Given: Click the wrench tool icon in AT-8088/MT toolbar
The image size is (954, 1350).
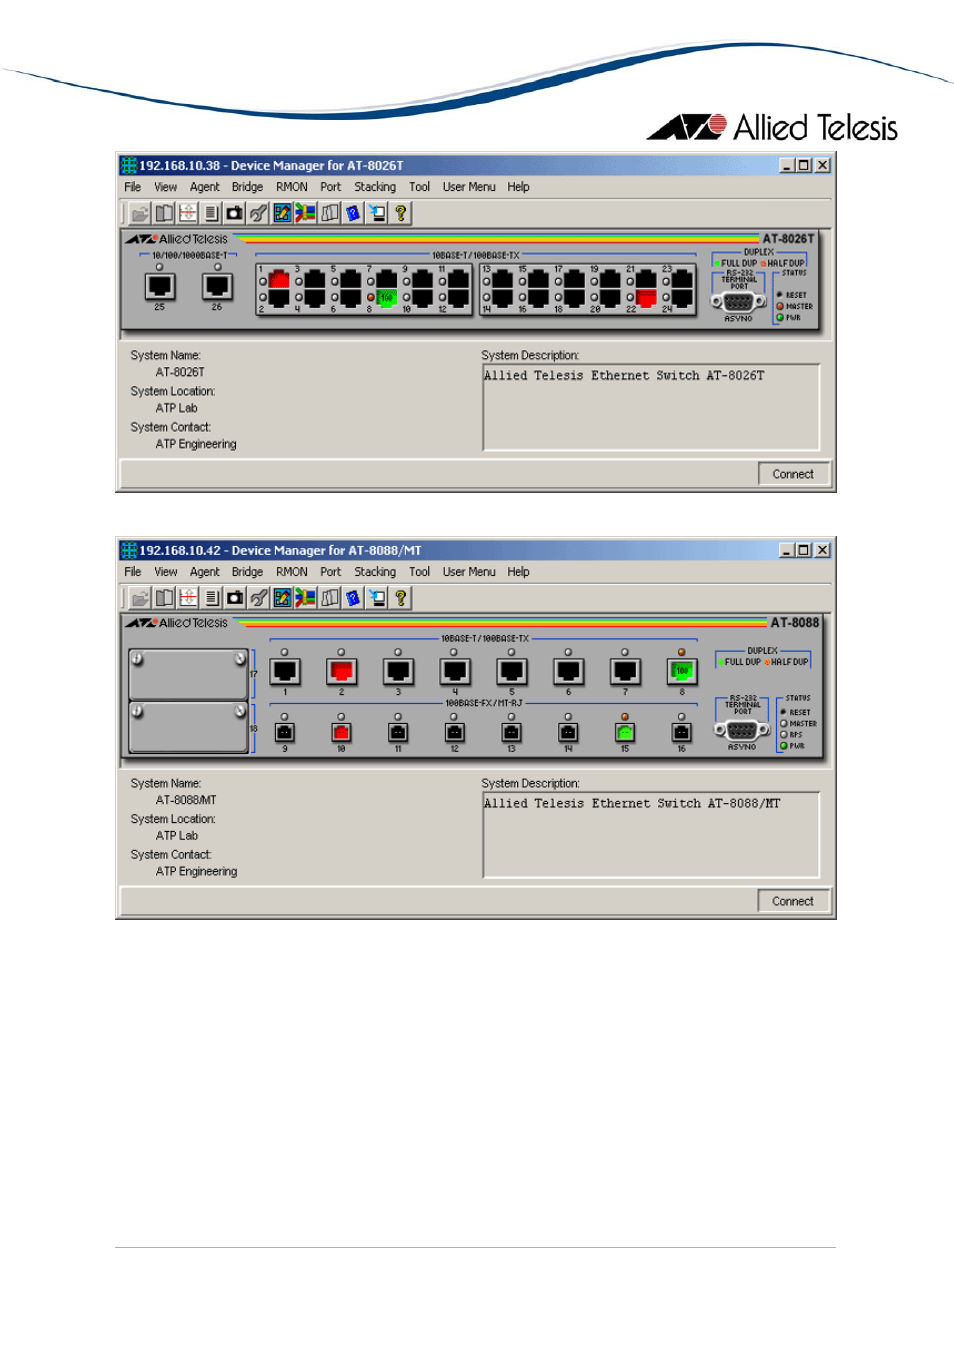Looking at the screenshot, I should [x=259, y=598].
